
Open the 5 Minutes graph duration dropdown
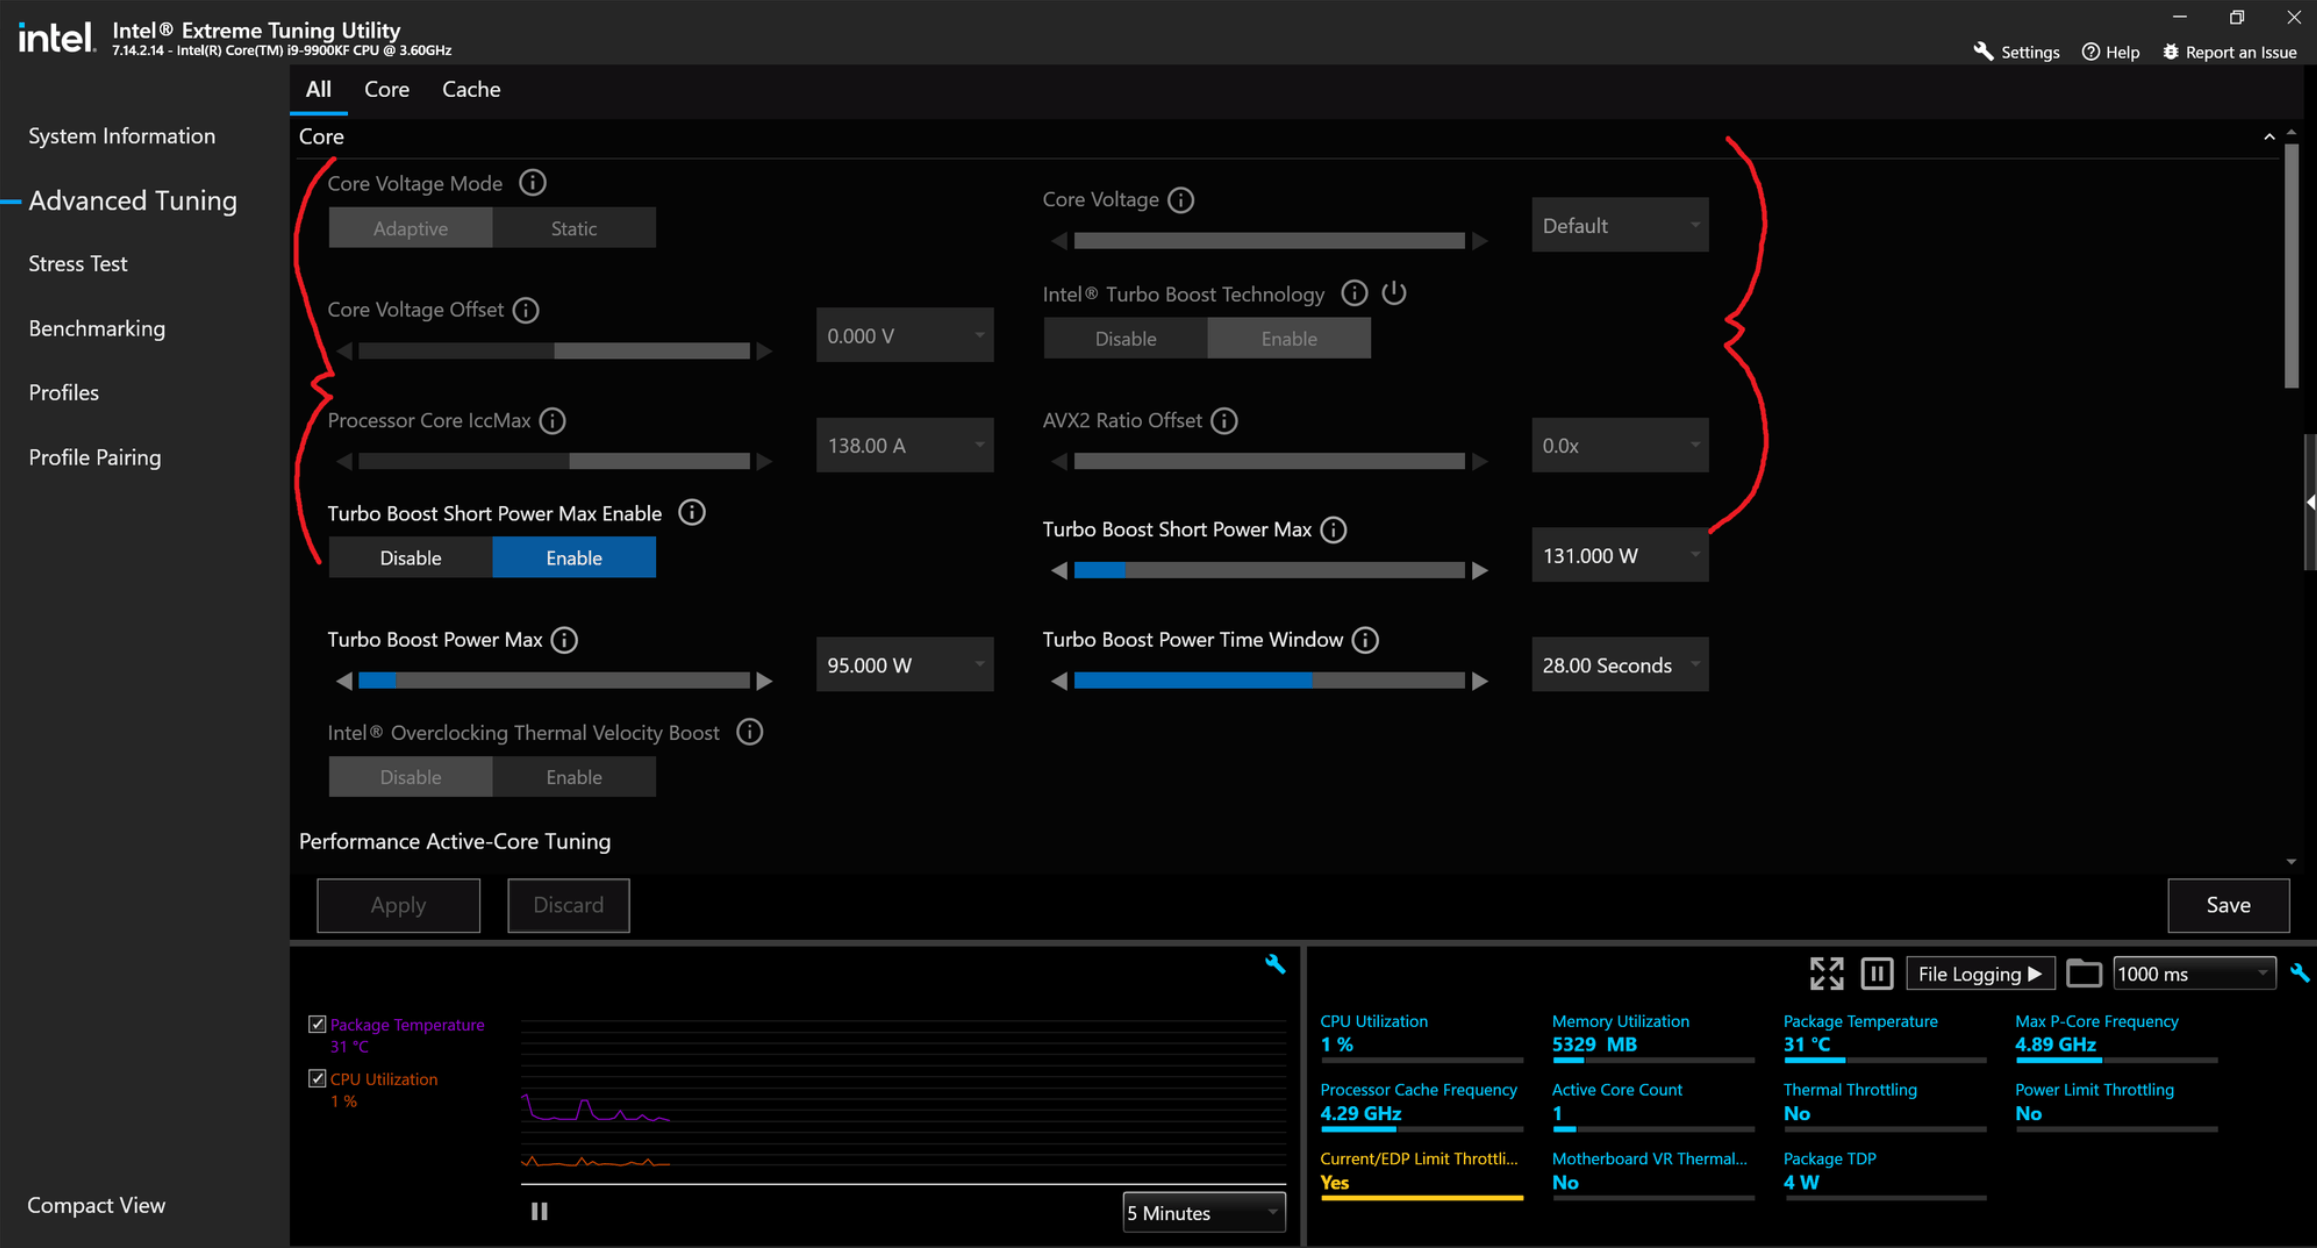coord(1203,1213)
